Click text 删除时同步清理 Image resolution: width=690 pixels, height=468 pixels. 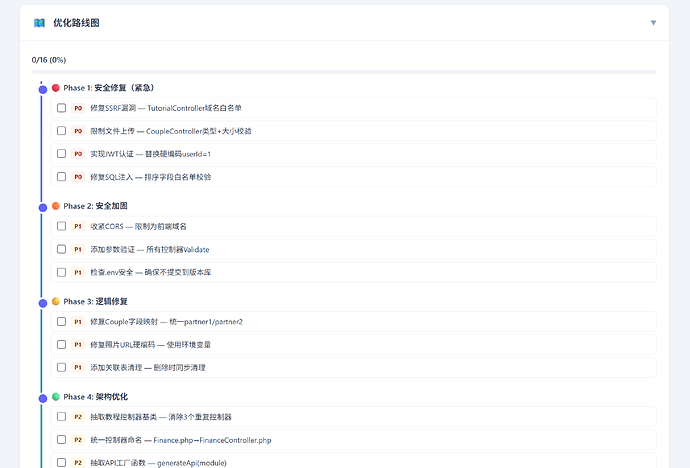[x=180, y=368]
